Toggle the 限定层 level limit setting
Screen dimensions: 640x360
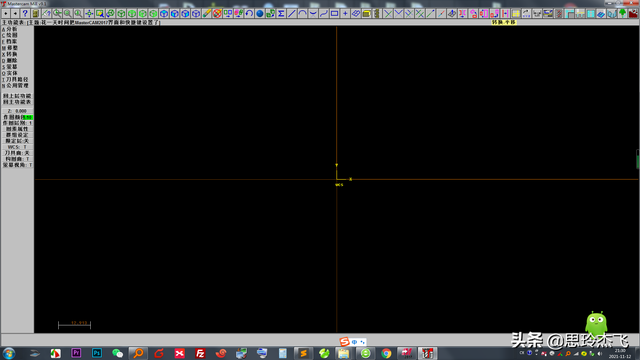[x=17, y=141]
